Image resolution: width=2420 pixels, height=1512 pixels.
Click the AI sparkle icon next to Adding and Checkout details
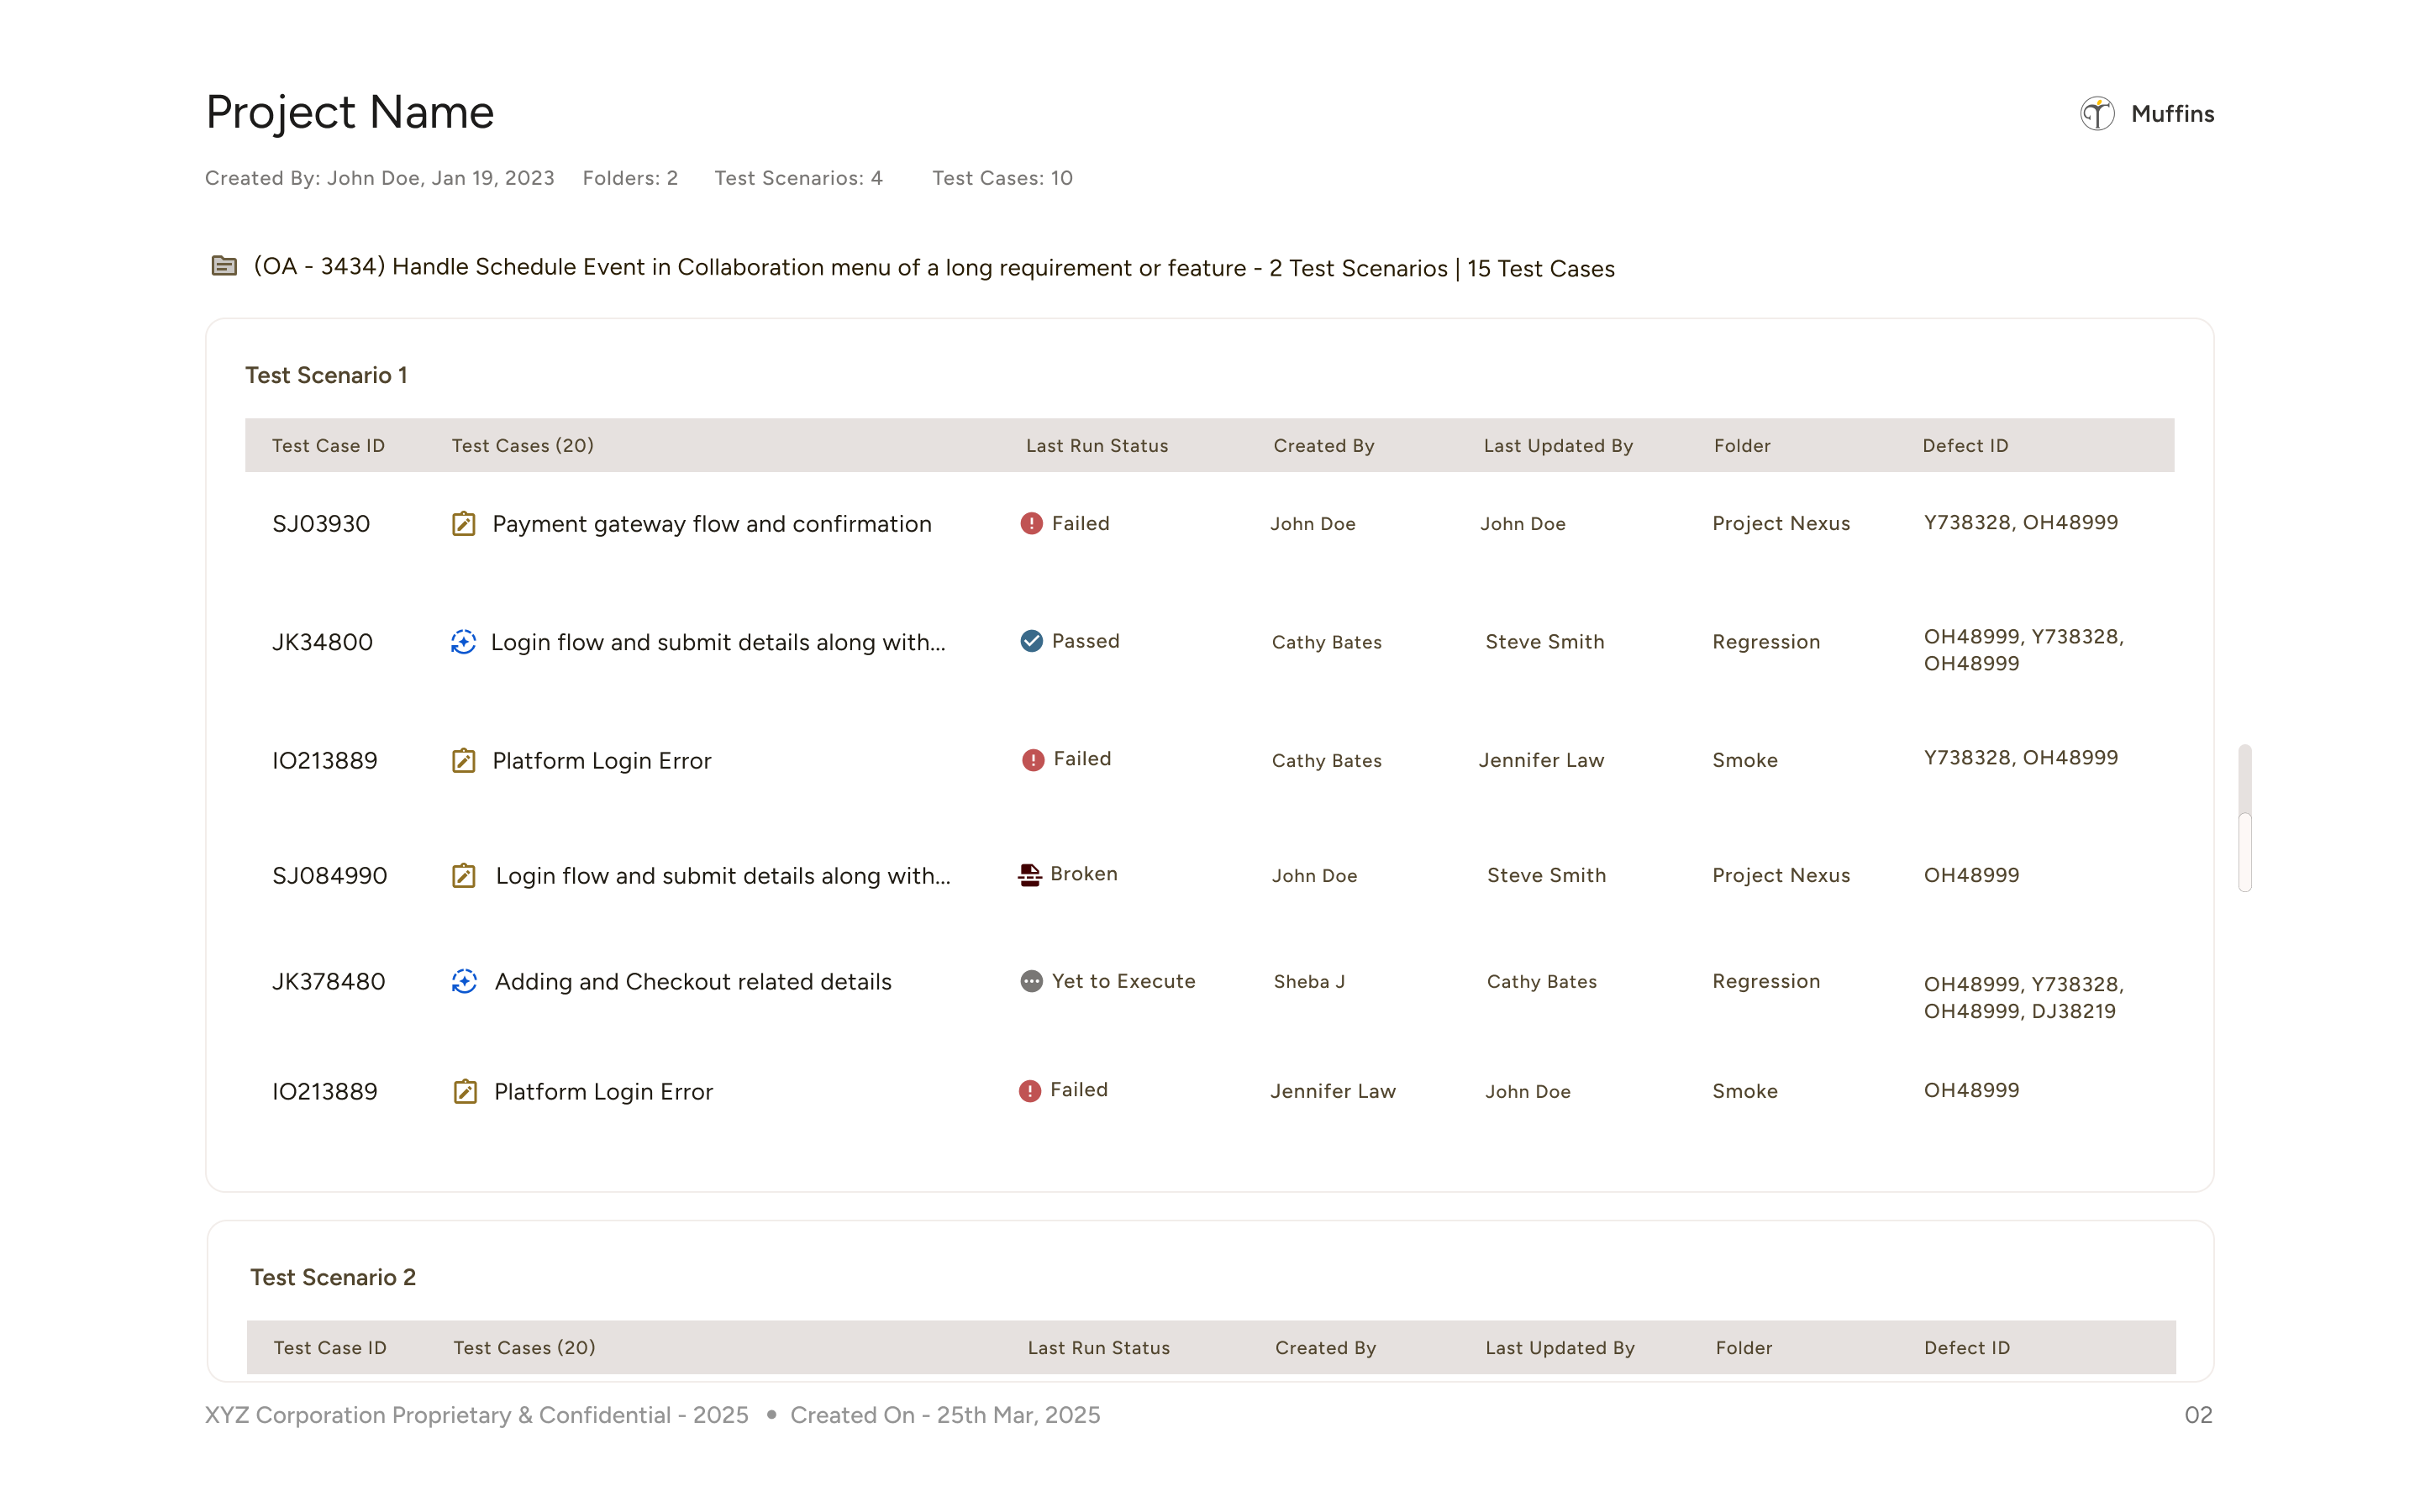(x=463, y=981)
